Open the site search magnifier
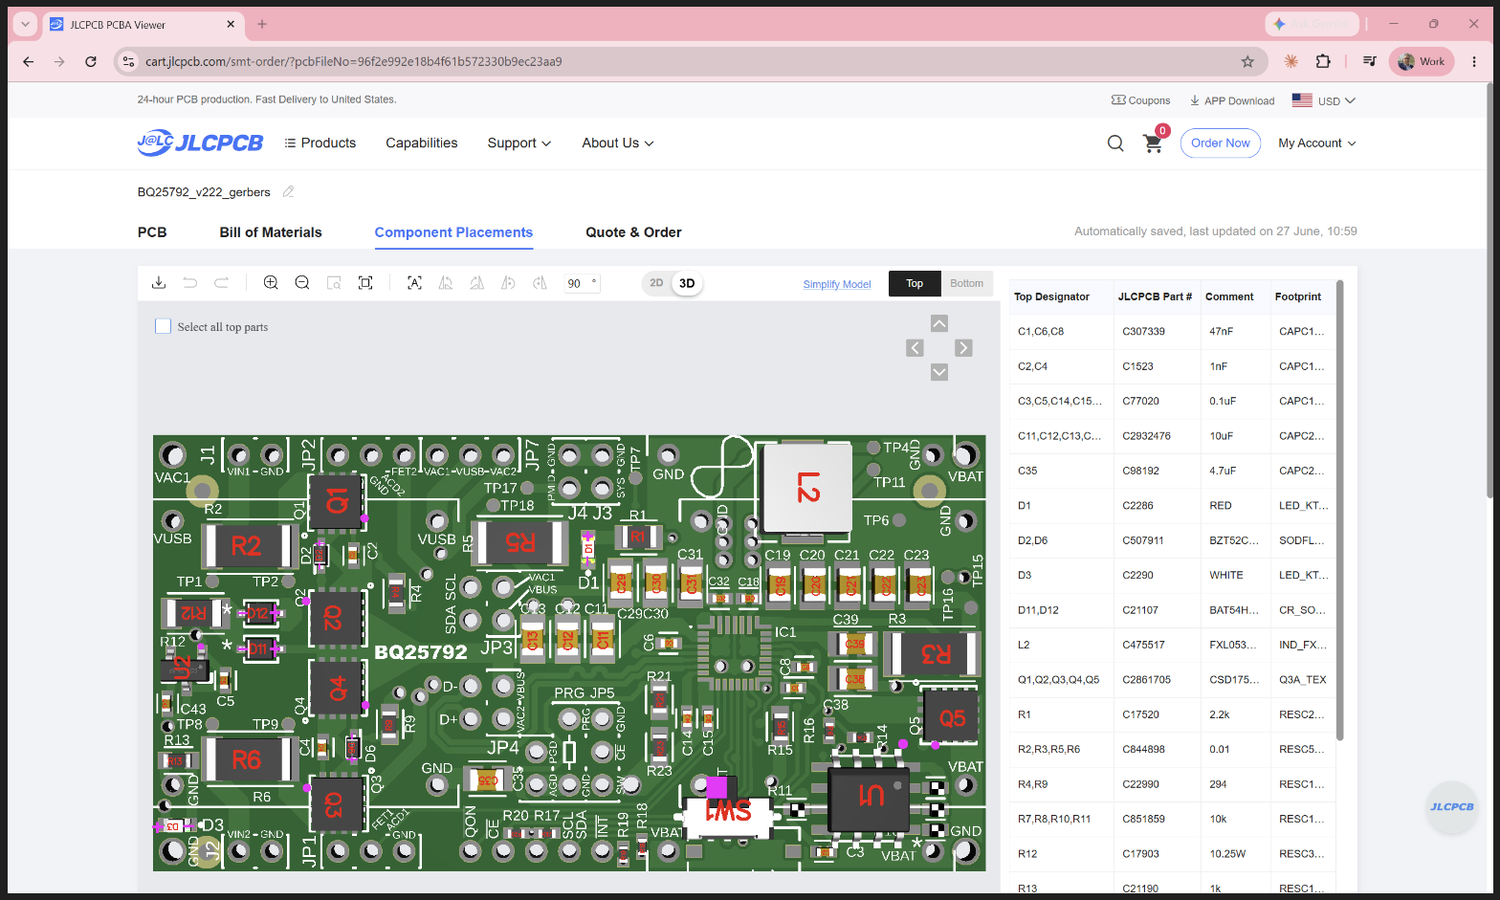This screenshot has height=900, width=1500. pyautogui.click(x=1116, y=143)
